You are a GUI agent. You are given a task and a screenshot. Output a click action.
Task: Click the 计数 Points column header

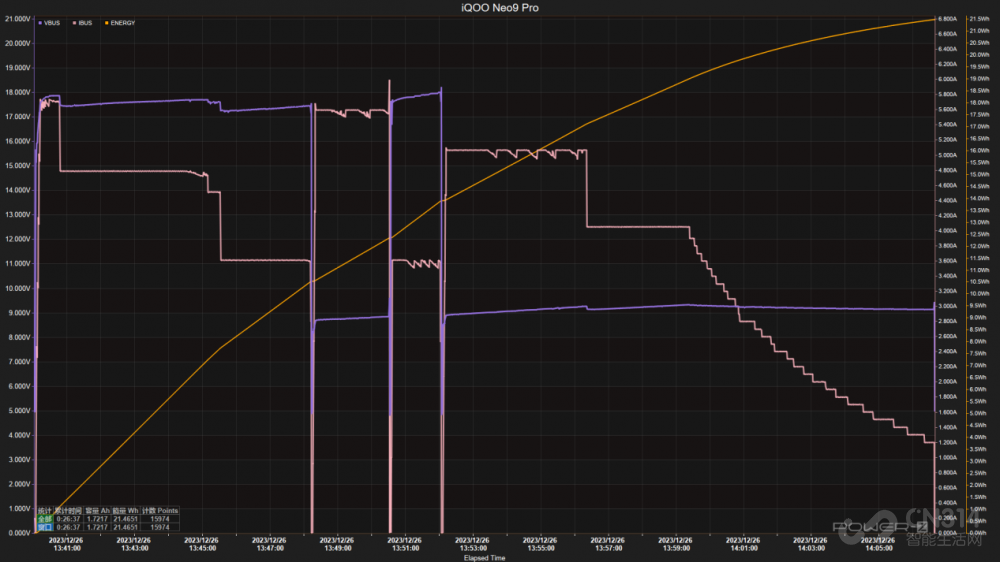tap(160, 511)
